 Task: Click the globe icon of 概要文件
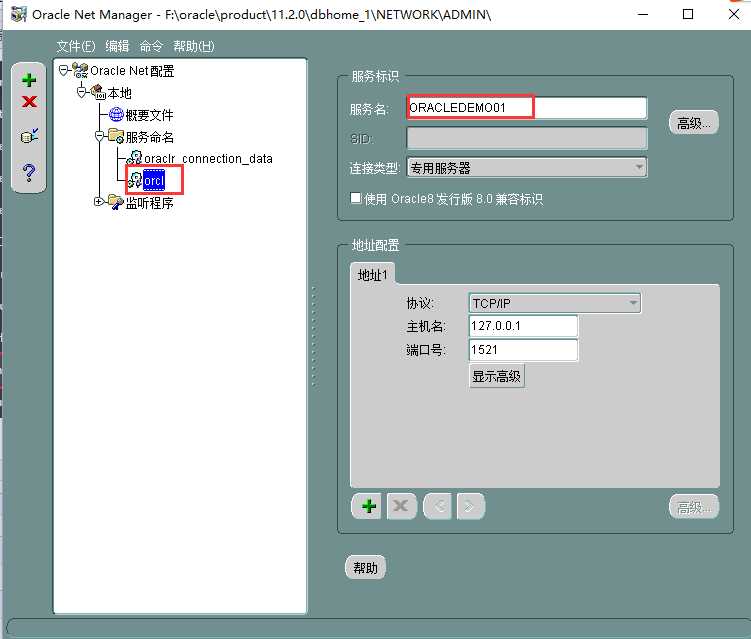point(116,114)
